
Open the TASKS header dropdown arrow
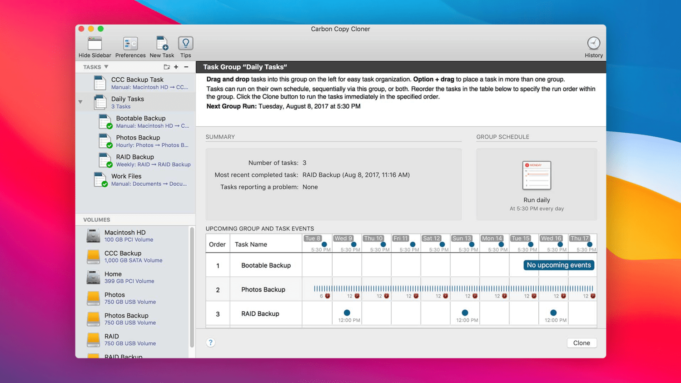pyautogui.click(x=106, y=67)
